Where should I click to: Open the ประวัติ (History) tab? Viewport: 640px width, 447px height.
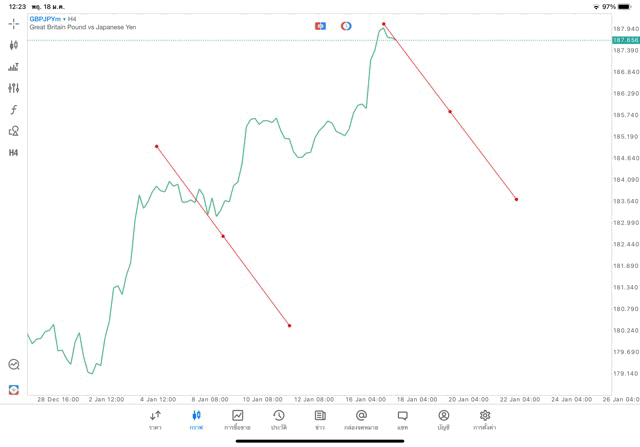coord(278,419)
